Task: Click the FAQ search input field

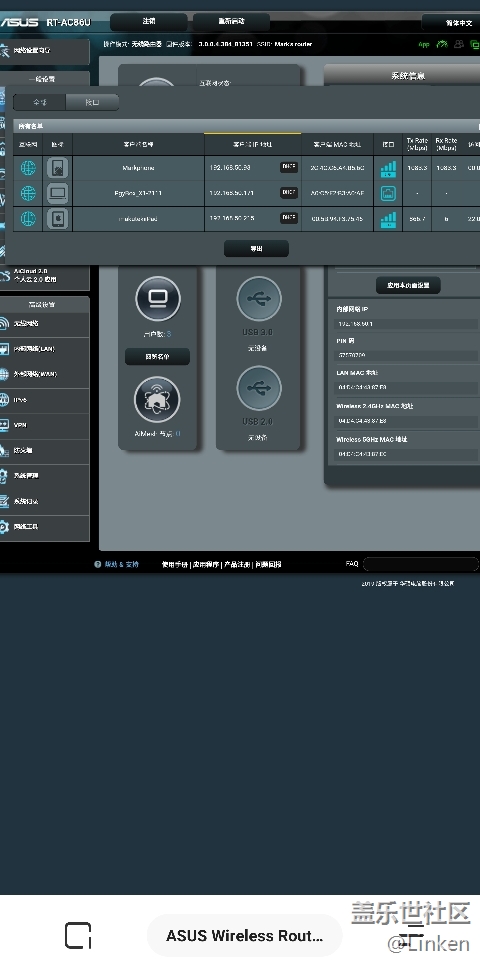Action: pos(420,565)
